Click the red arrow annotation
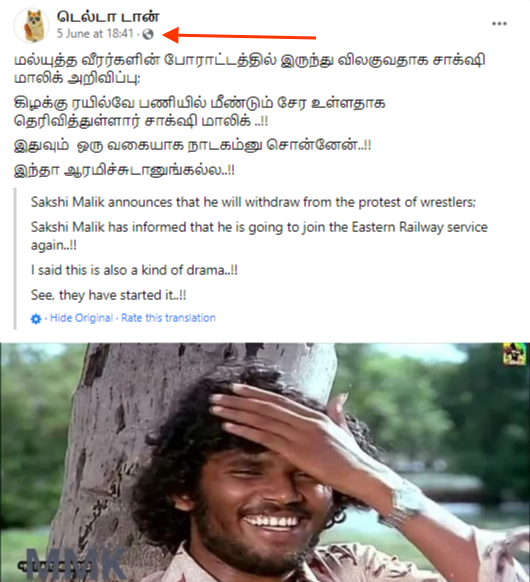Screen dimensions: 530x582 tap(239, 36)
